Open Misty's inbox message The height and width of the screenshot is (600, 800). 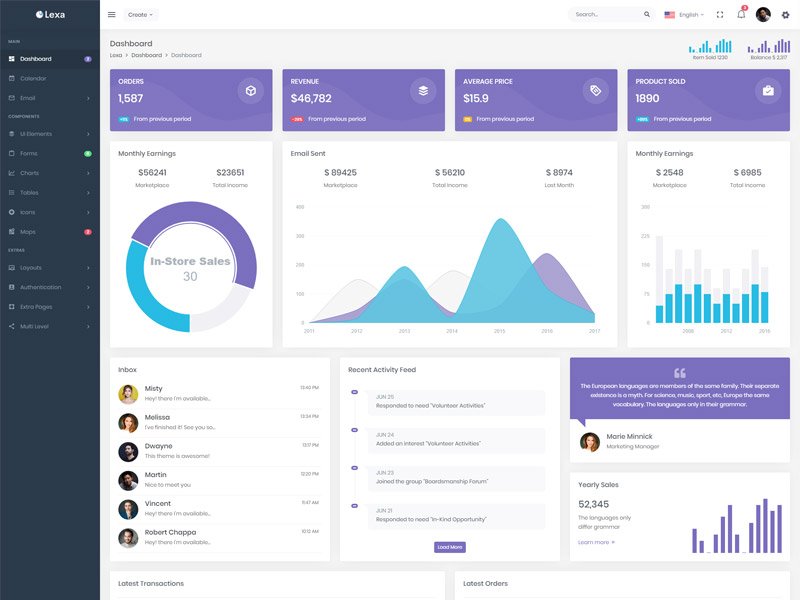click(219, 393)
